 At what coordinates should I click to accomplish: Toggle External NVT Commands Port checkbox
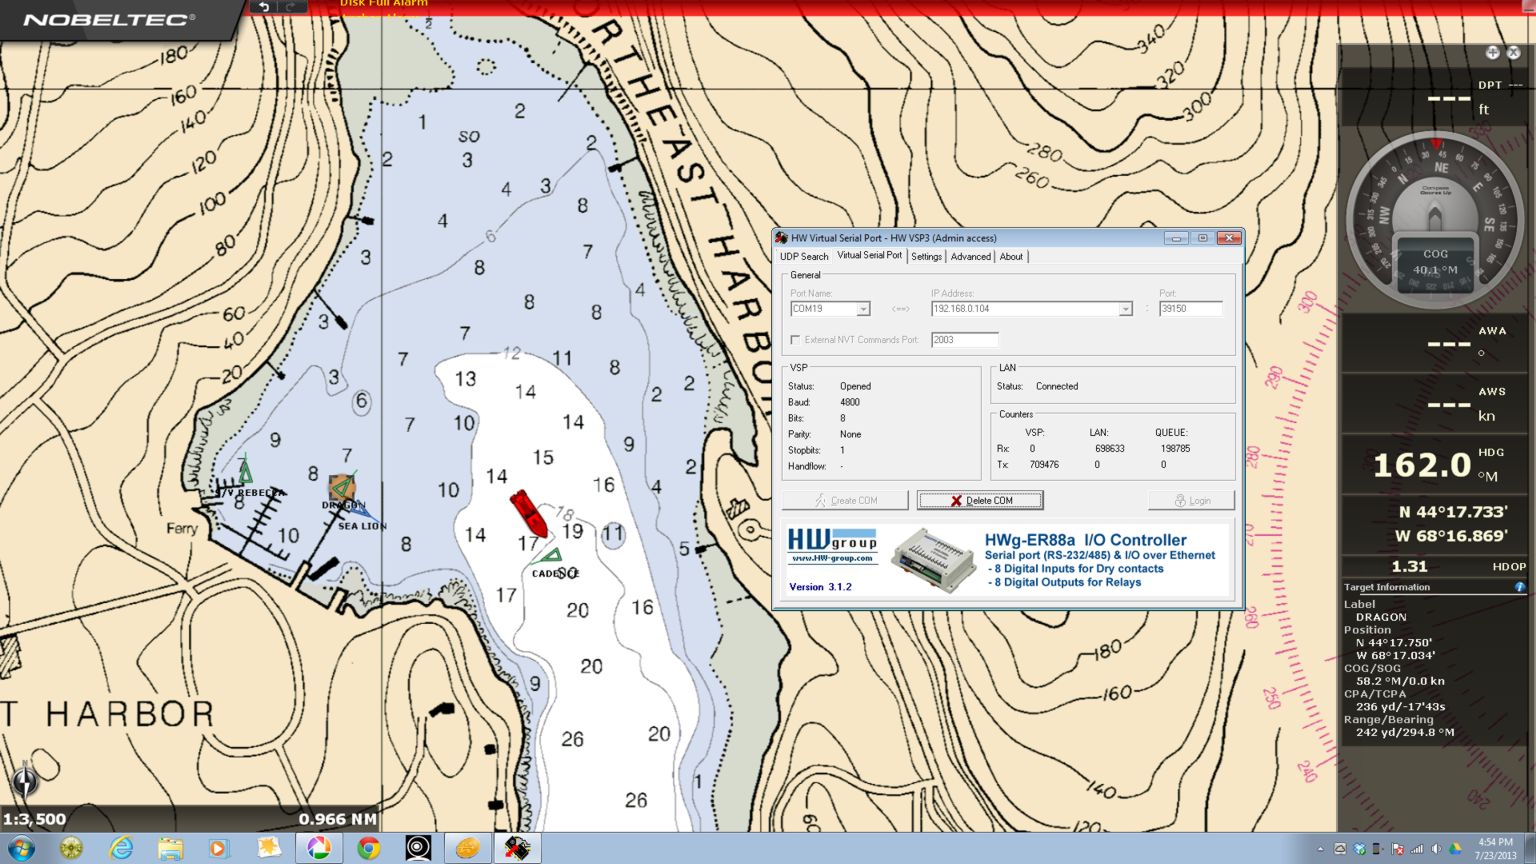pos(796,340)
